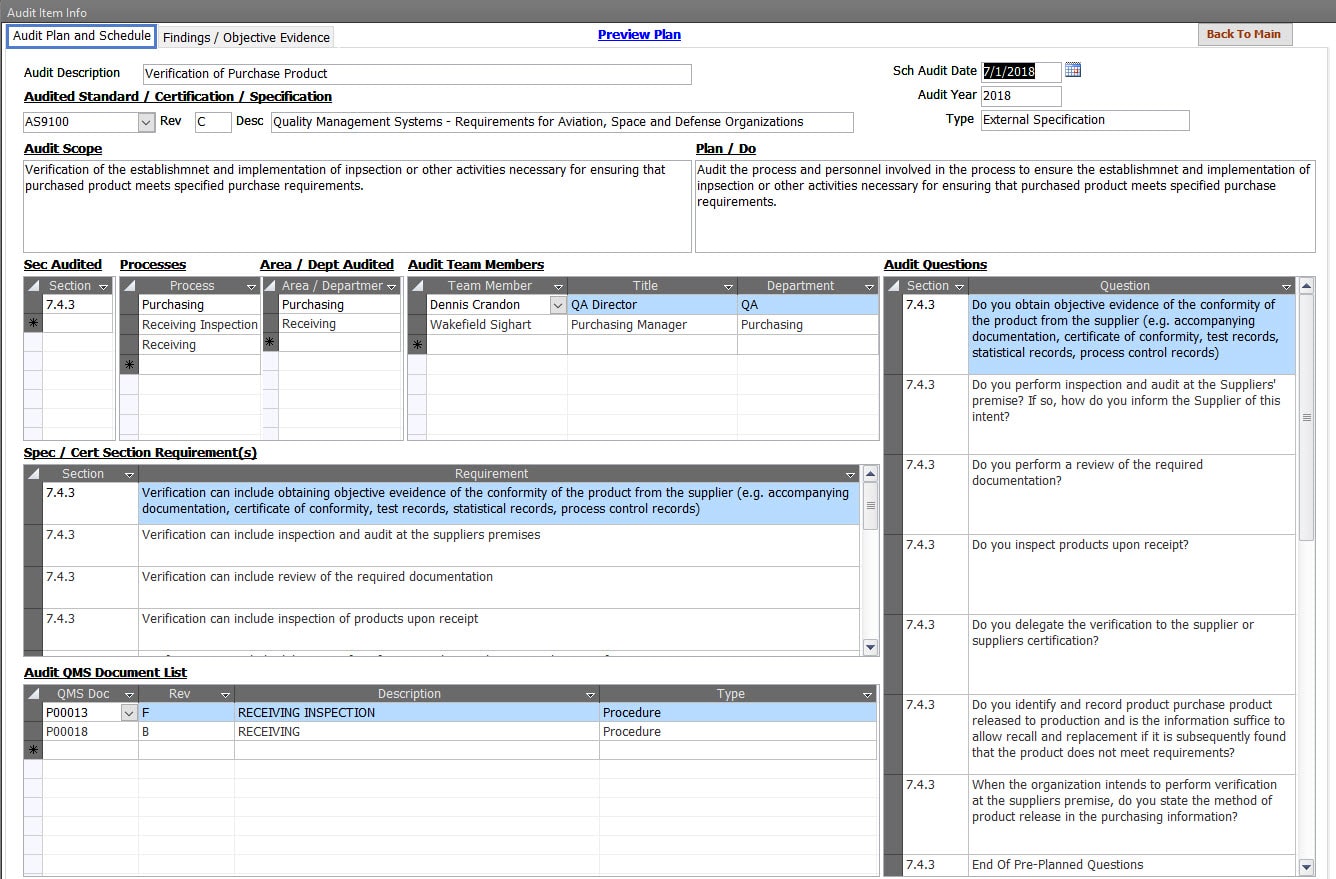Click the new row asterisk in Processes grid
This screenshot has height=879, width=1336.
pyautogui.click(x=129, y=365)
